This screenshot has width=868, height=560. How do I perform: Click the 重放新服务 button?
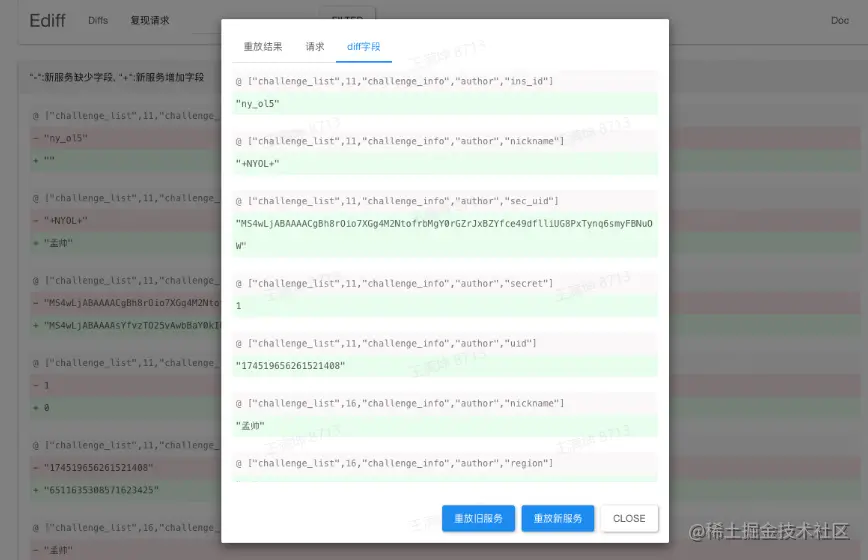click(x=557, y=518)
